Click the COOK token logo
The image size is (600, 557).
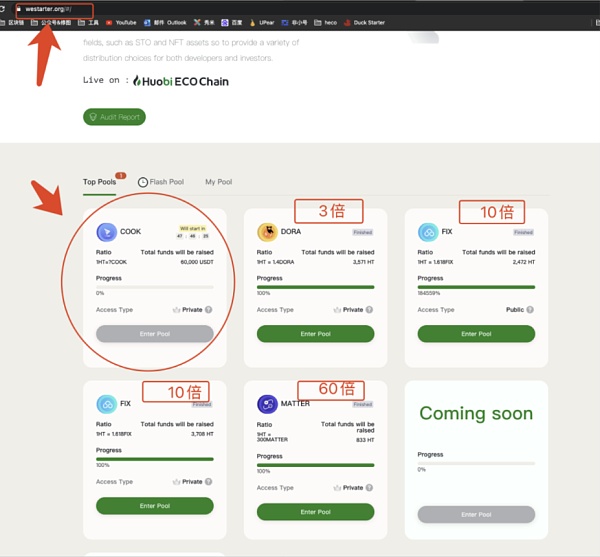coord(106,232)
